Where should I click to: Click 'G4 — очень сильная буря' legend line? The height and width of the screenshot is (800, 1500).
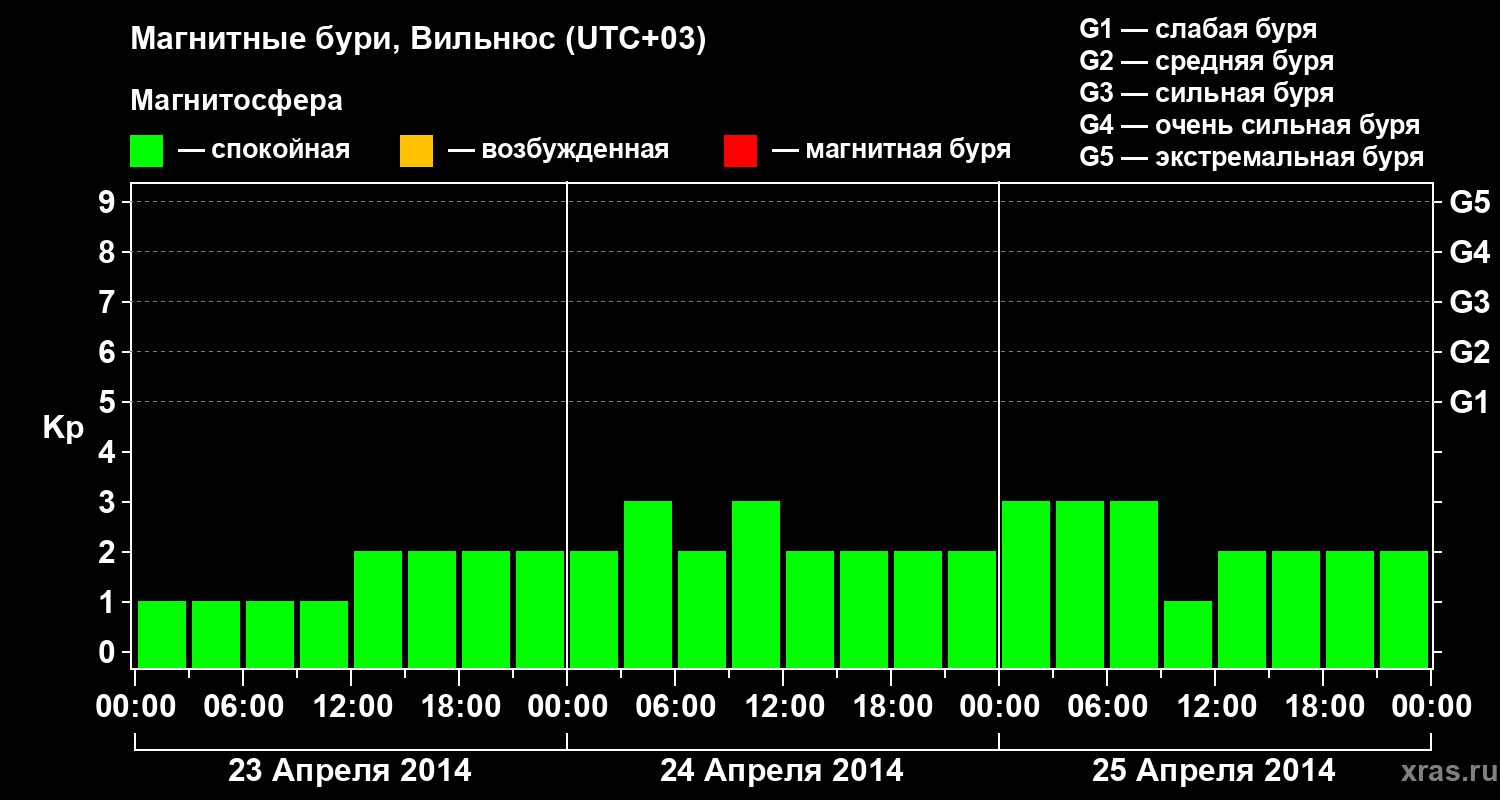[x=1250, y=125]
